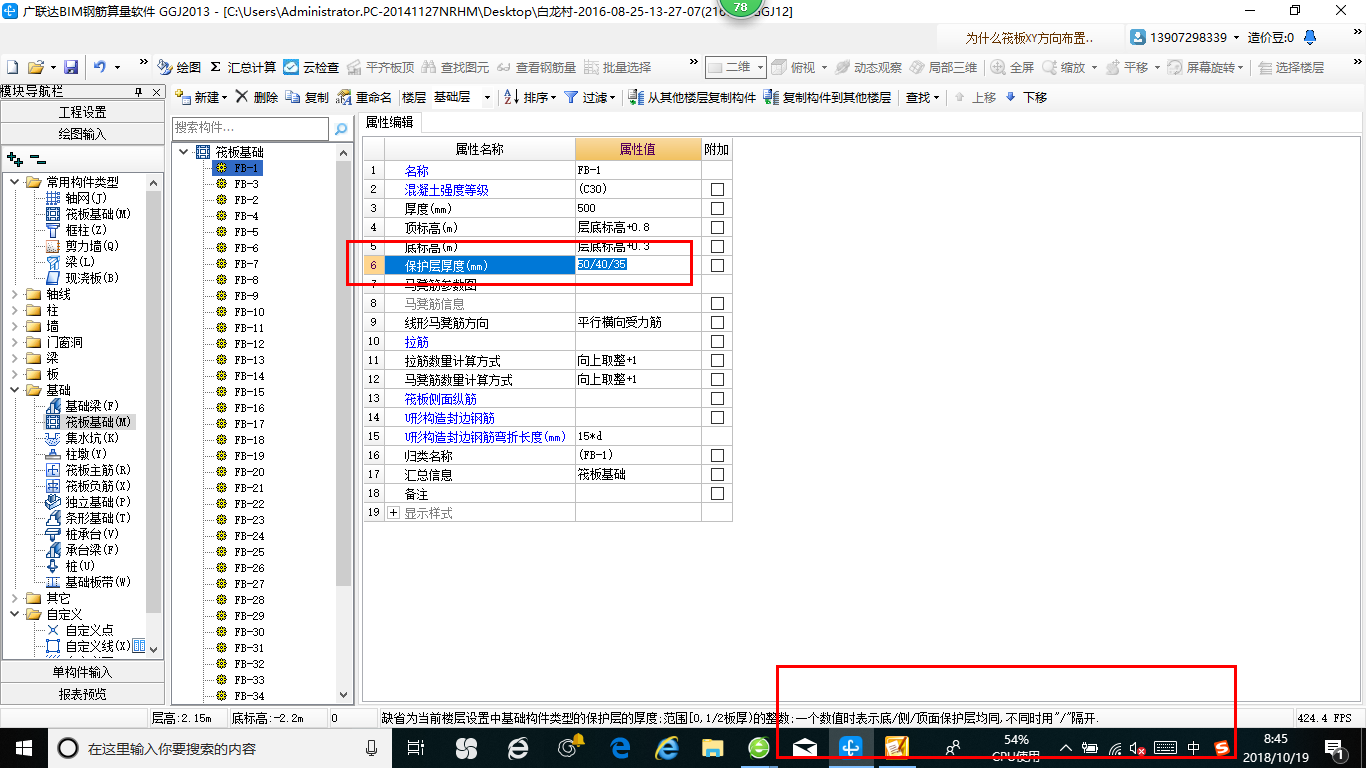Open Windows Start menu
Screen dimensions: 1366x768
(22, 747)
